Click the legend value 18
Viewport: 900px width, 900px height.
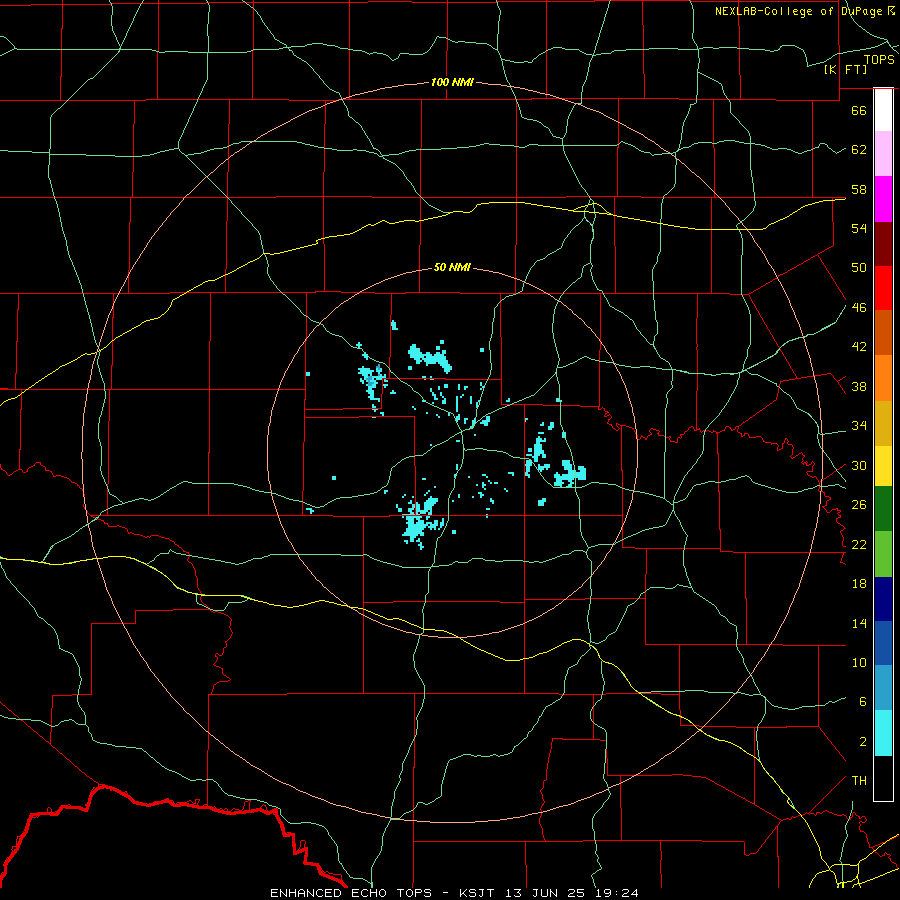859,584
